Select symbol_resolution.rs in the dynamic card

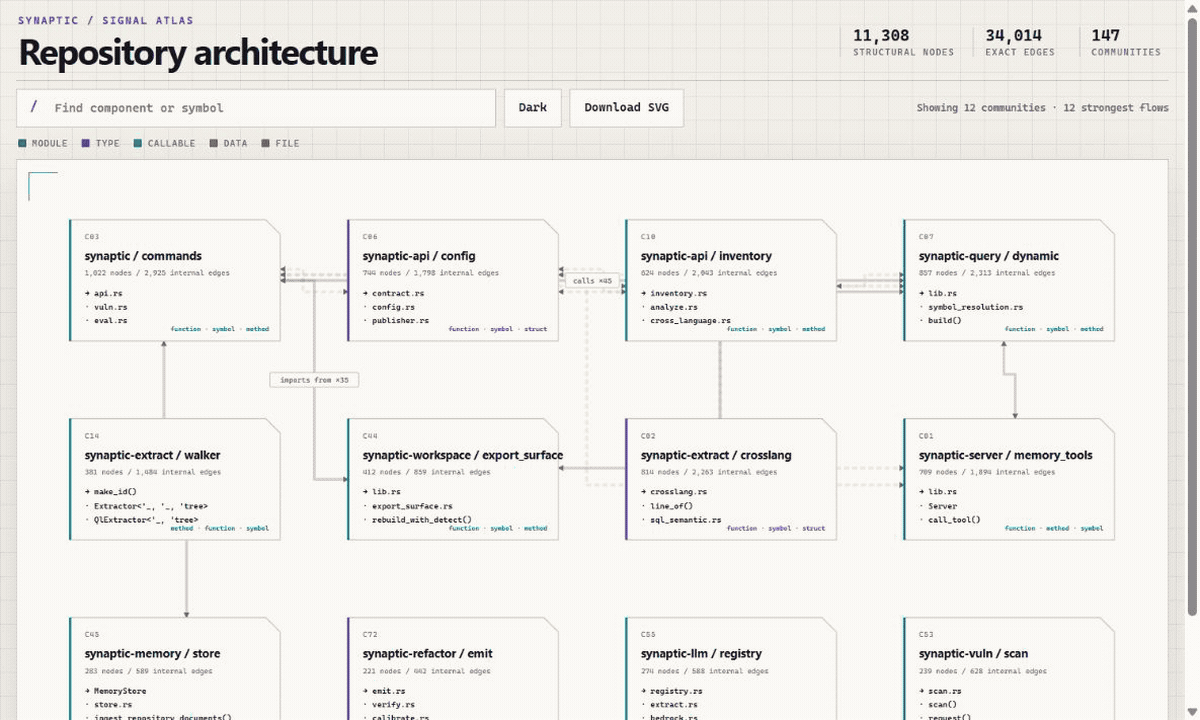pos(976,307)
